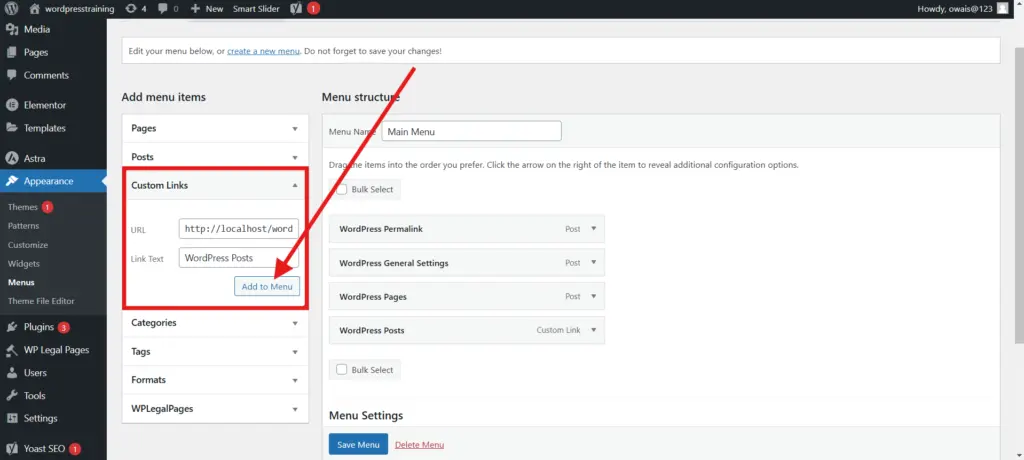This screenshot has width=1024, height=460.
Task: Open the Themes submenu item
Action: click(x=23, y=207)
